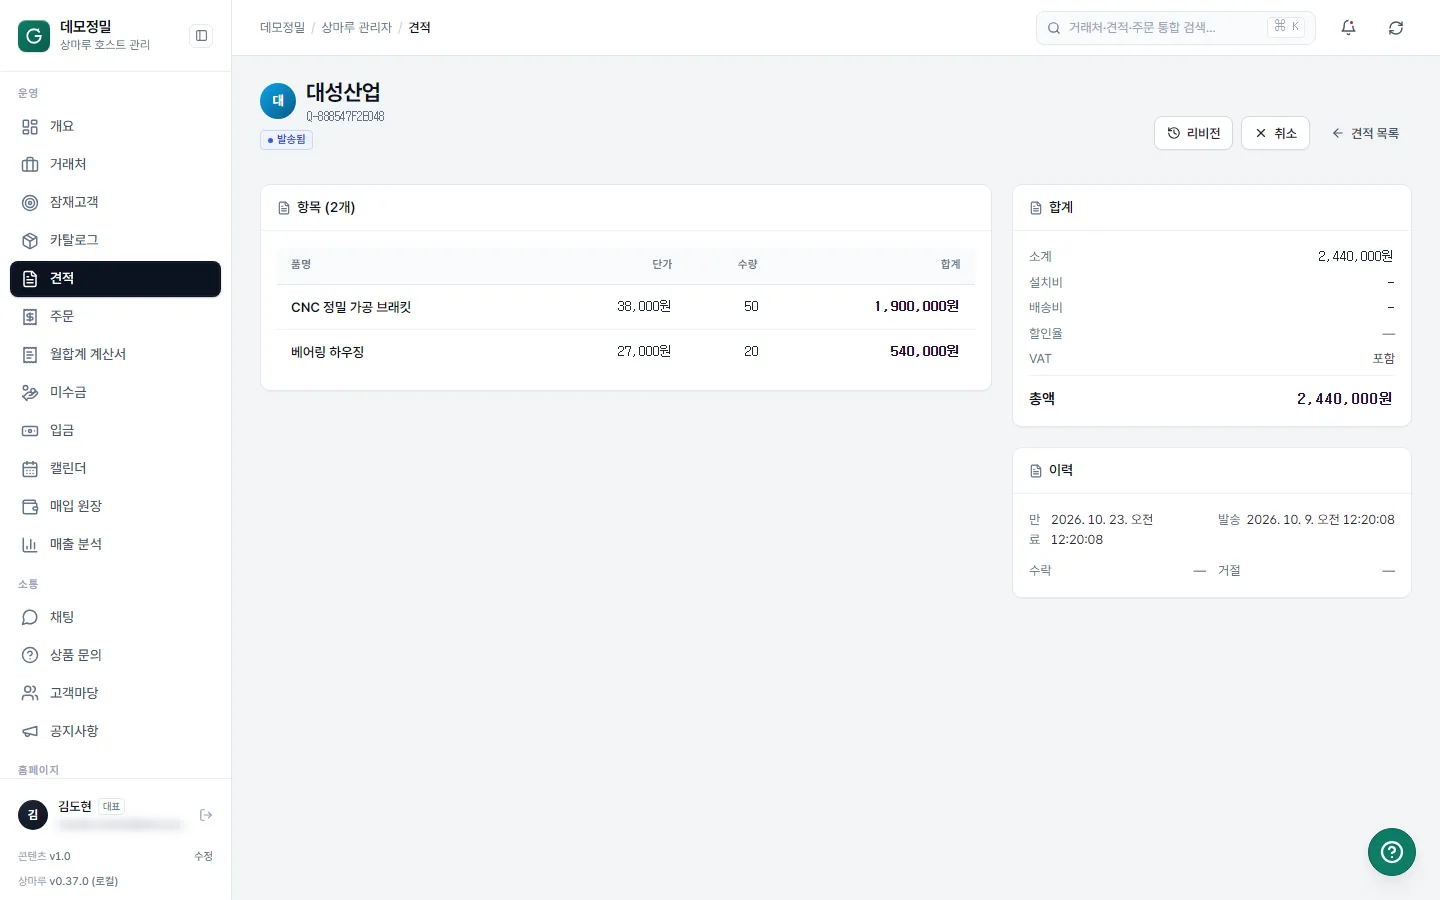Viewport: 1440px width, 900px height.
Task: Click the 상품 문의 question icon
Action: [30, 656]
